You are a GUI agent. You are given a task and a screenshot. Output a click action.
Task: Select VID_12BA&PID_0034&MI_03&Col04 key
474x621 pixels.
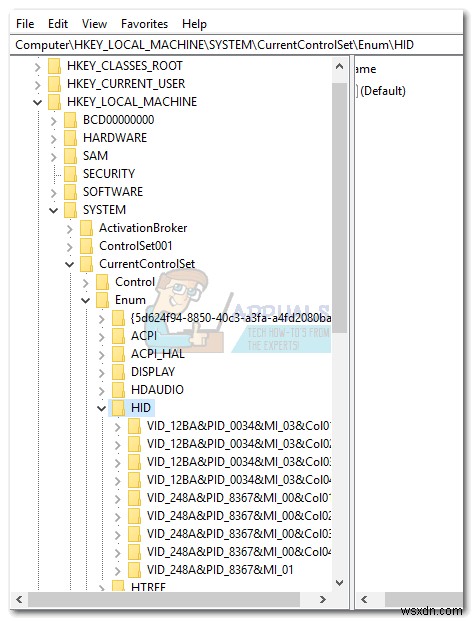(x=239, y=480)
